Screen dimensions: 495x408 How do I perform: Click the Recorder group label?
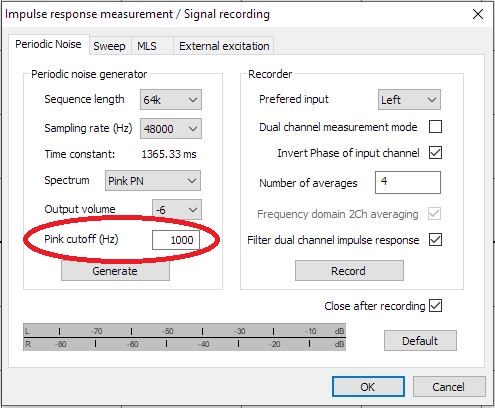[x=270, y=74]
